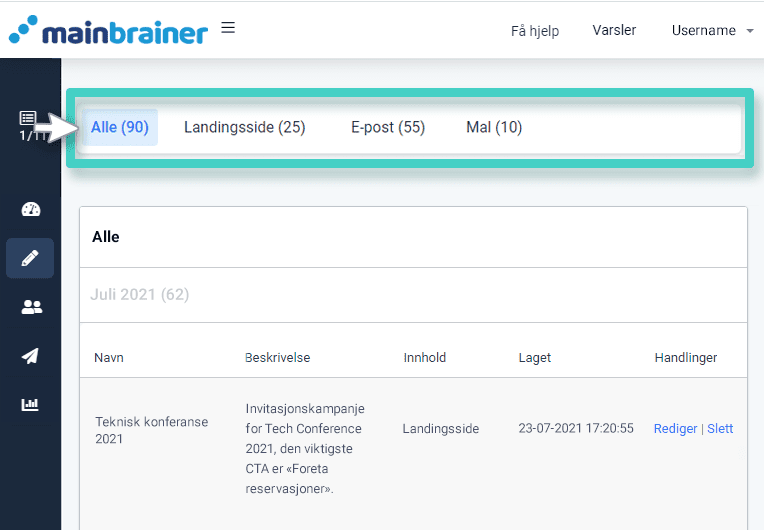Click the Landingsside cell in the table row
Screen dimensions: 764x530
[440, 429]
